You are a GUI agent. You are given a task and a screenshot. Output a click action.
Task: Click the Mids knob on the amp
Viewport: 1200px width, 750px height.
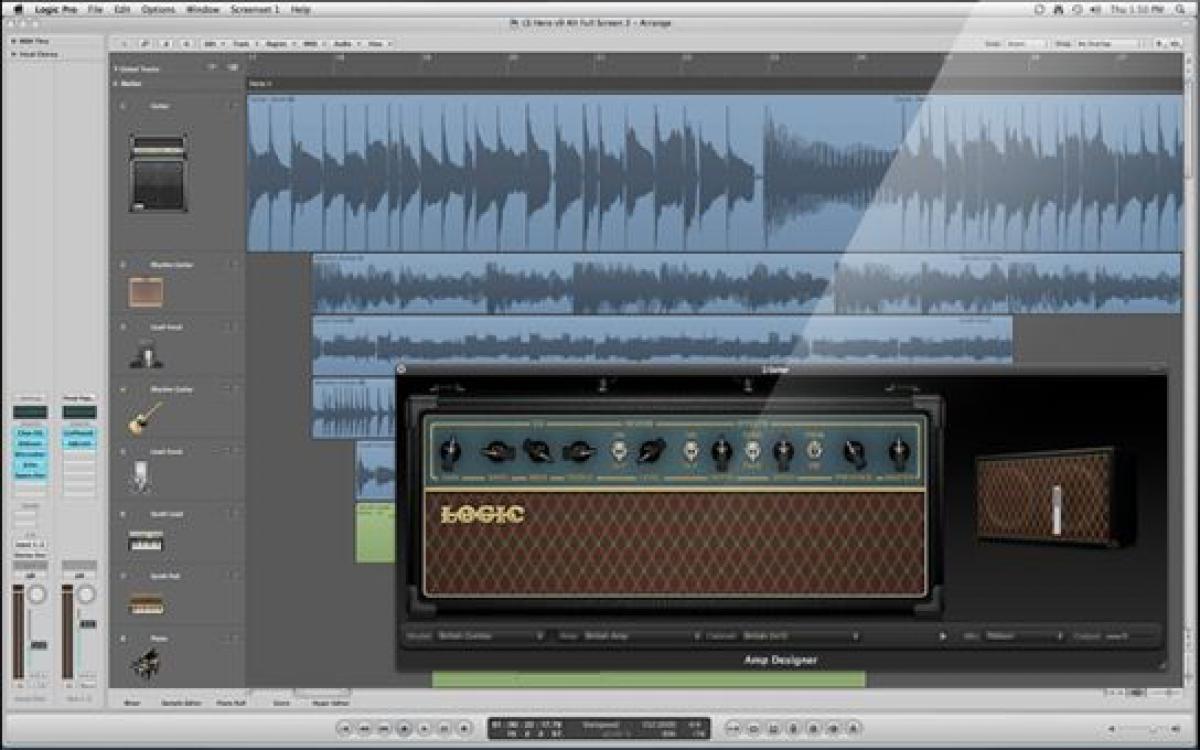tap(537, 452)
